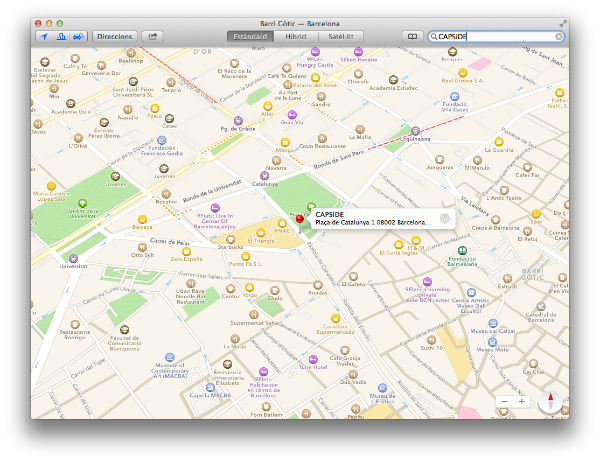600x462 pixels.
Task: Select the Museu del Calçat marker
Action: (493, 323)
